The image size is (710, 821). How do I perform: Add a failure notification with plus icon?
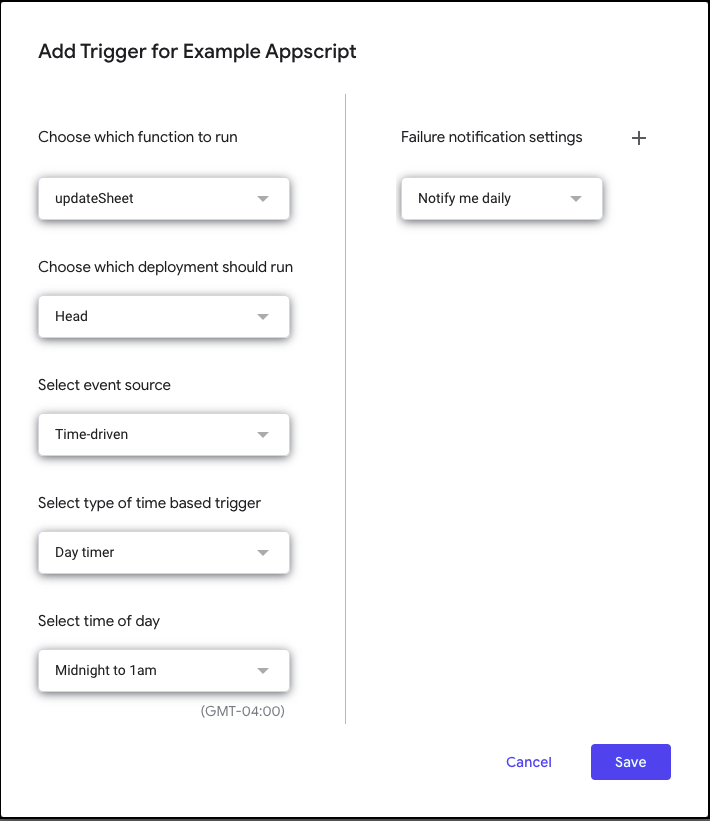[638, 138]
